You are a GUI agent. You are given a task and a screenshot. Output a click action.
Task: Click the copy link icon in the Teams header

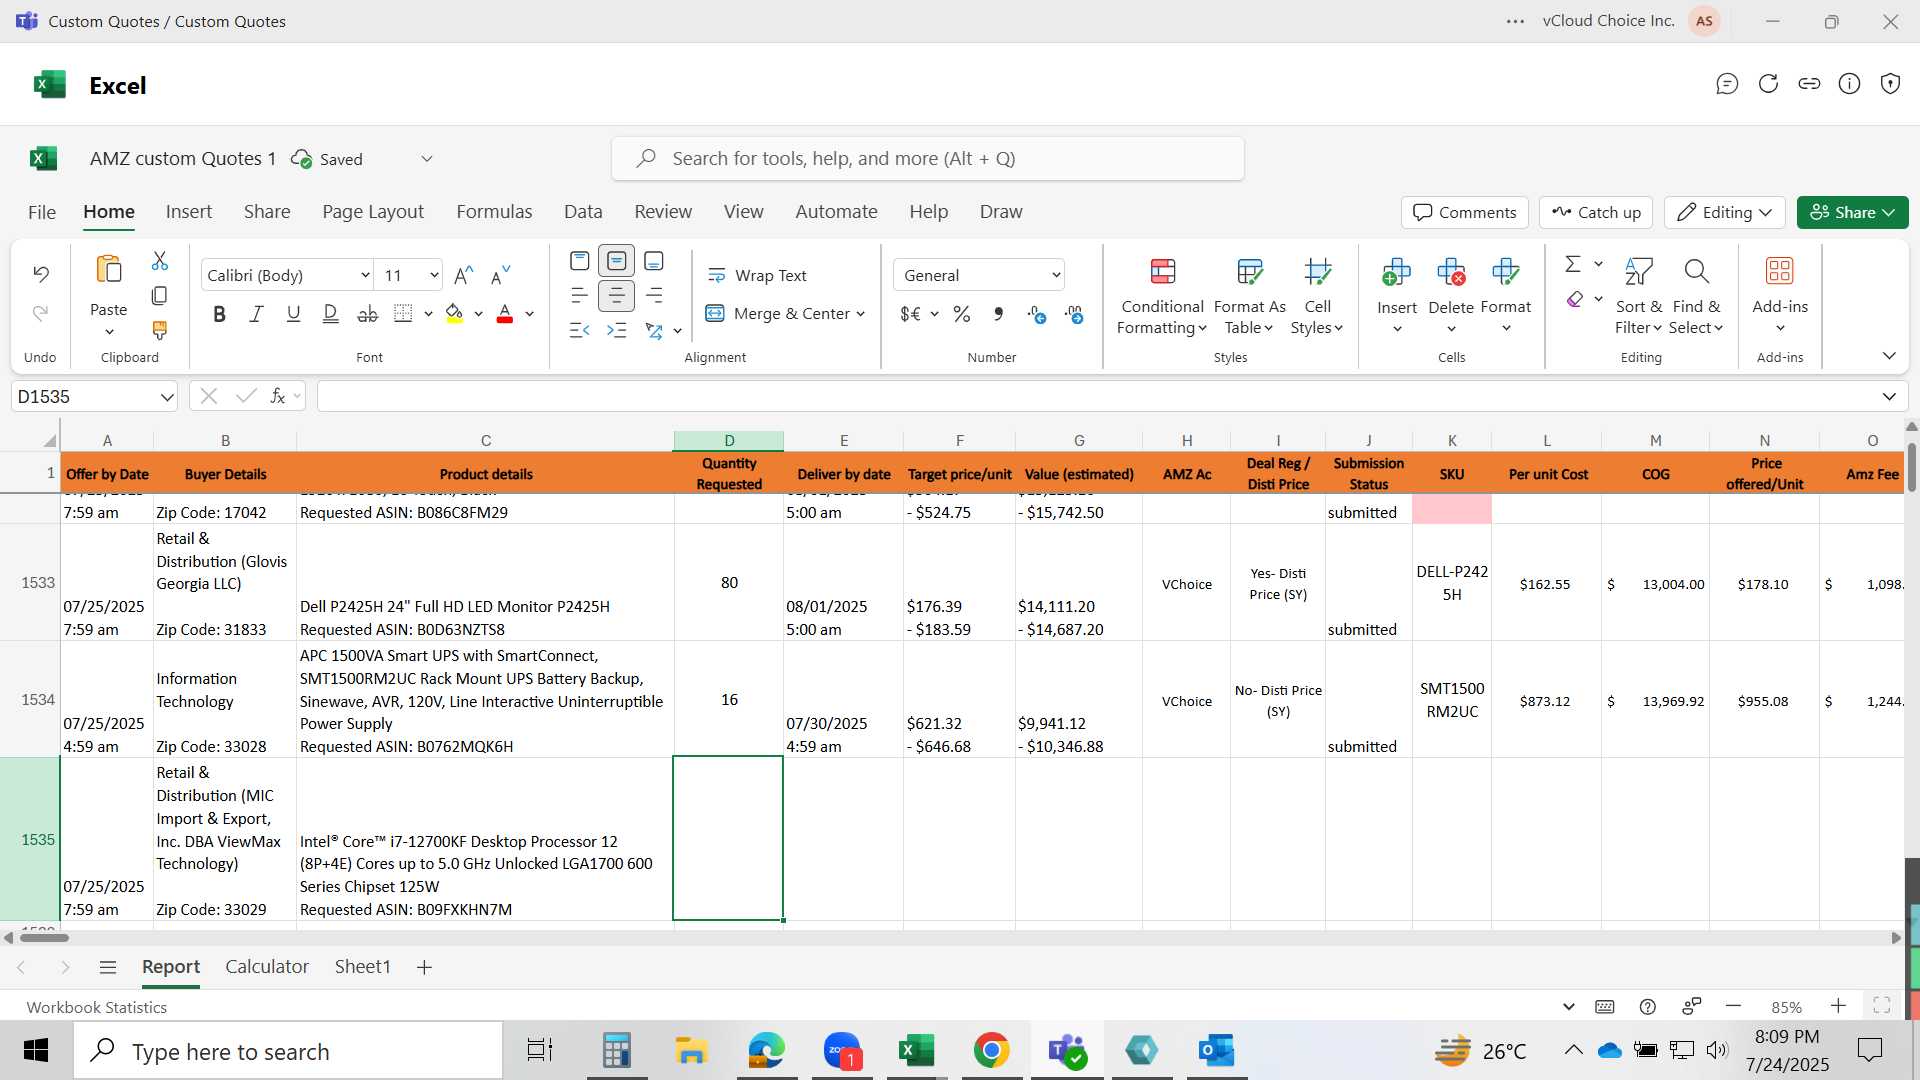(1809, 84)
